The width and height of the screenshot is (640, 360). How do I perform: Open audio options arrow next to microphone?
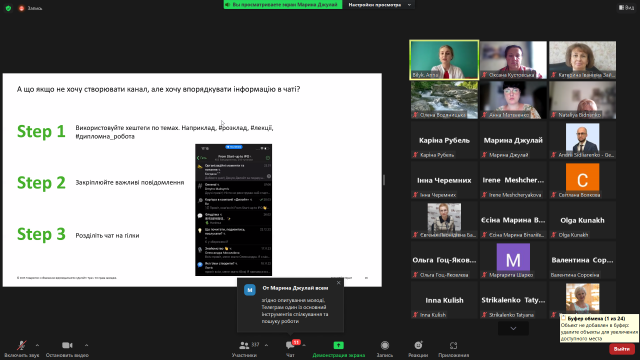point(37,345)
